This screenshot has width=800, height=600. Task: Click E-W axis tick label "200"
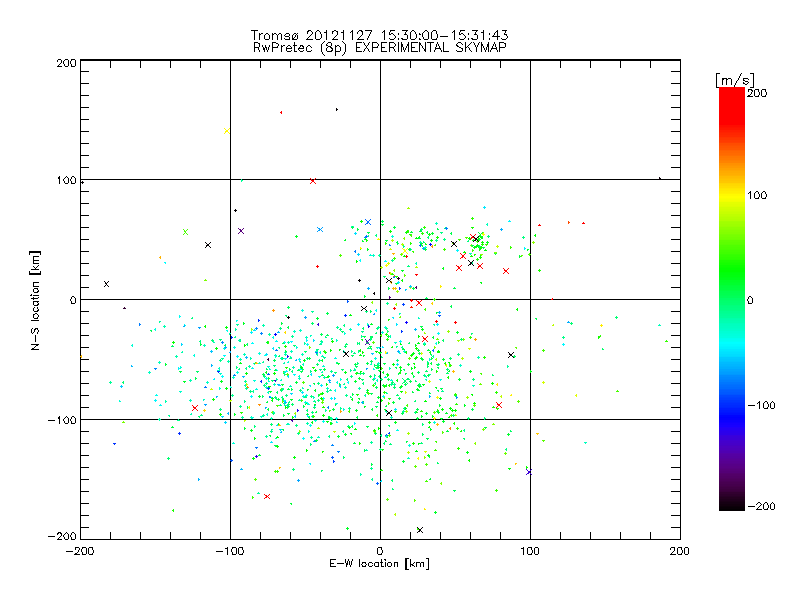680,551
